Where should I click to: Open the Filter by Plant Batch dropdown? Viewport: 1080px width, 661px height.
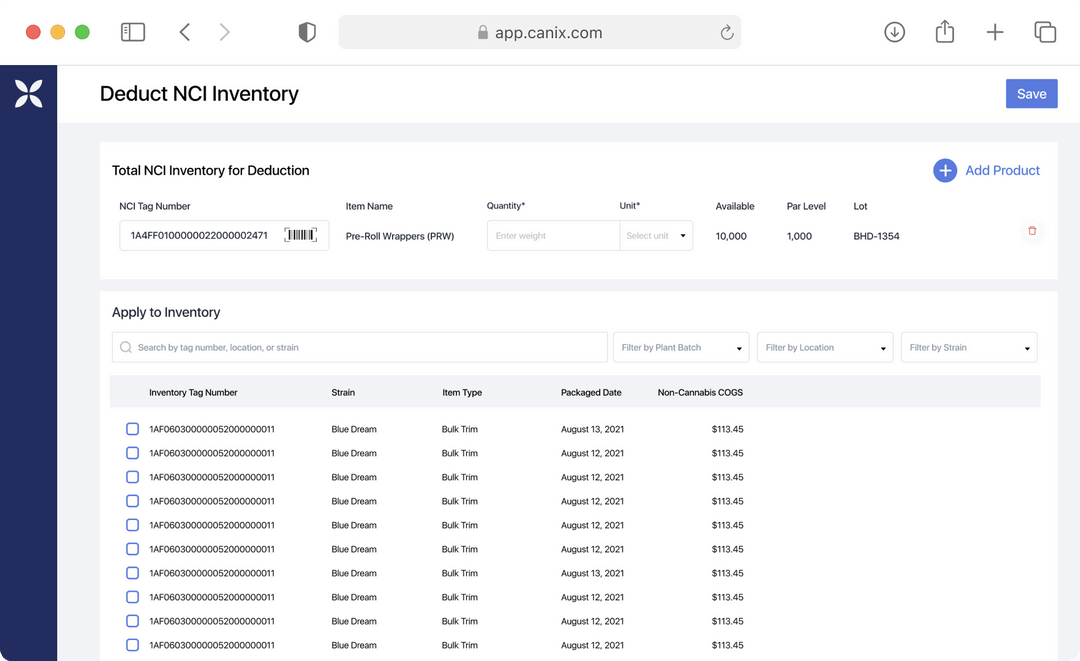click(681, 347)
